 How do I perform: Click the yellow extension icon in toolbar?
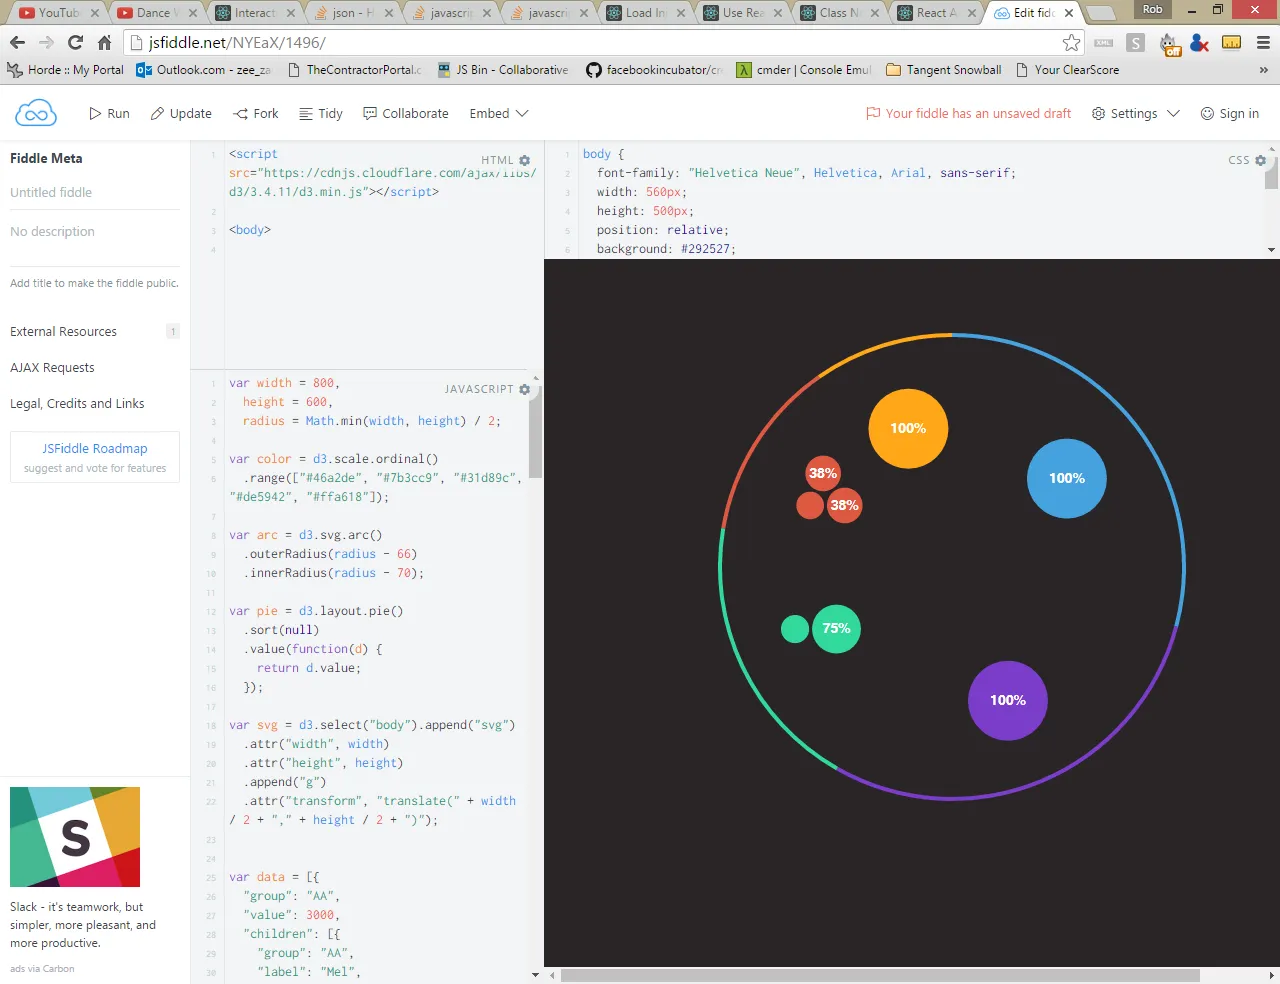click(x=1232, y=42)
